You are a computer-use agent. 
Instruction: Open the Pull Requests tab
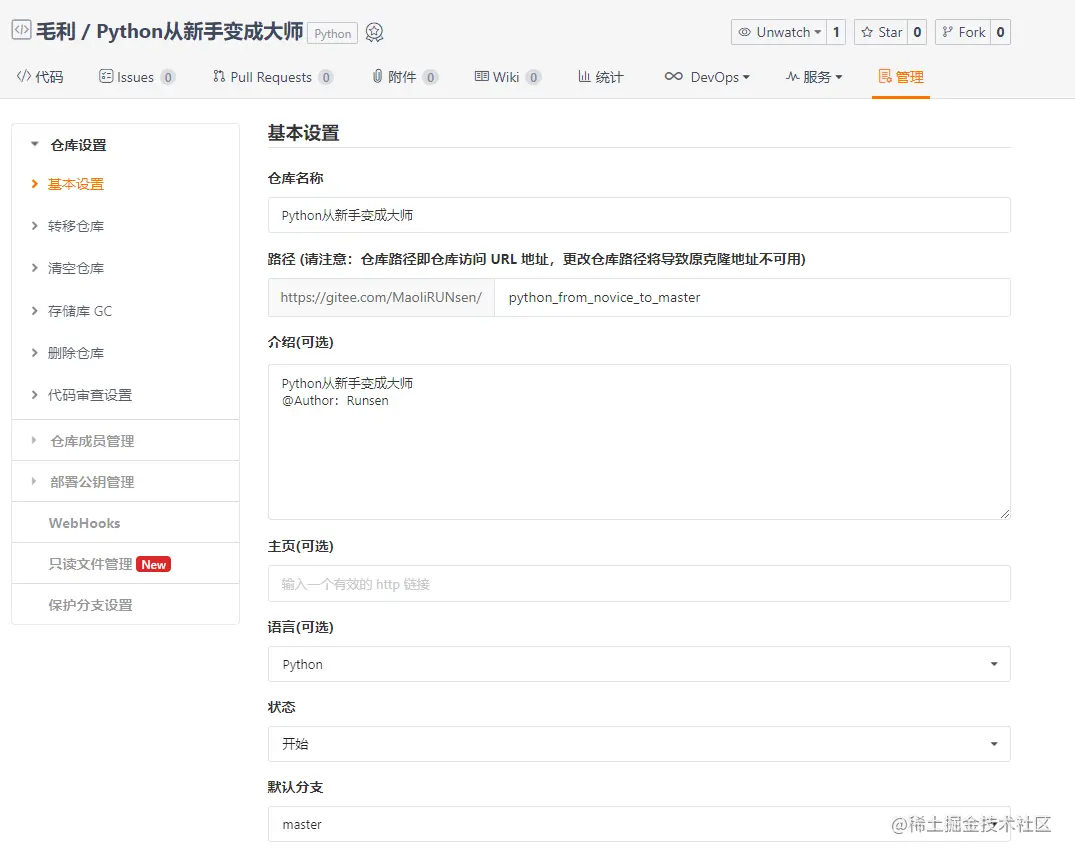tap(272, 77)
